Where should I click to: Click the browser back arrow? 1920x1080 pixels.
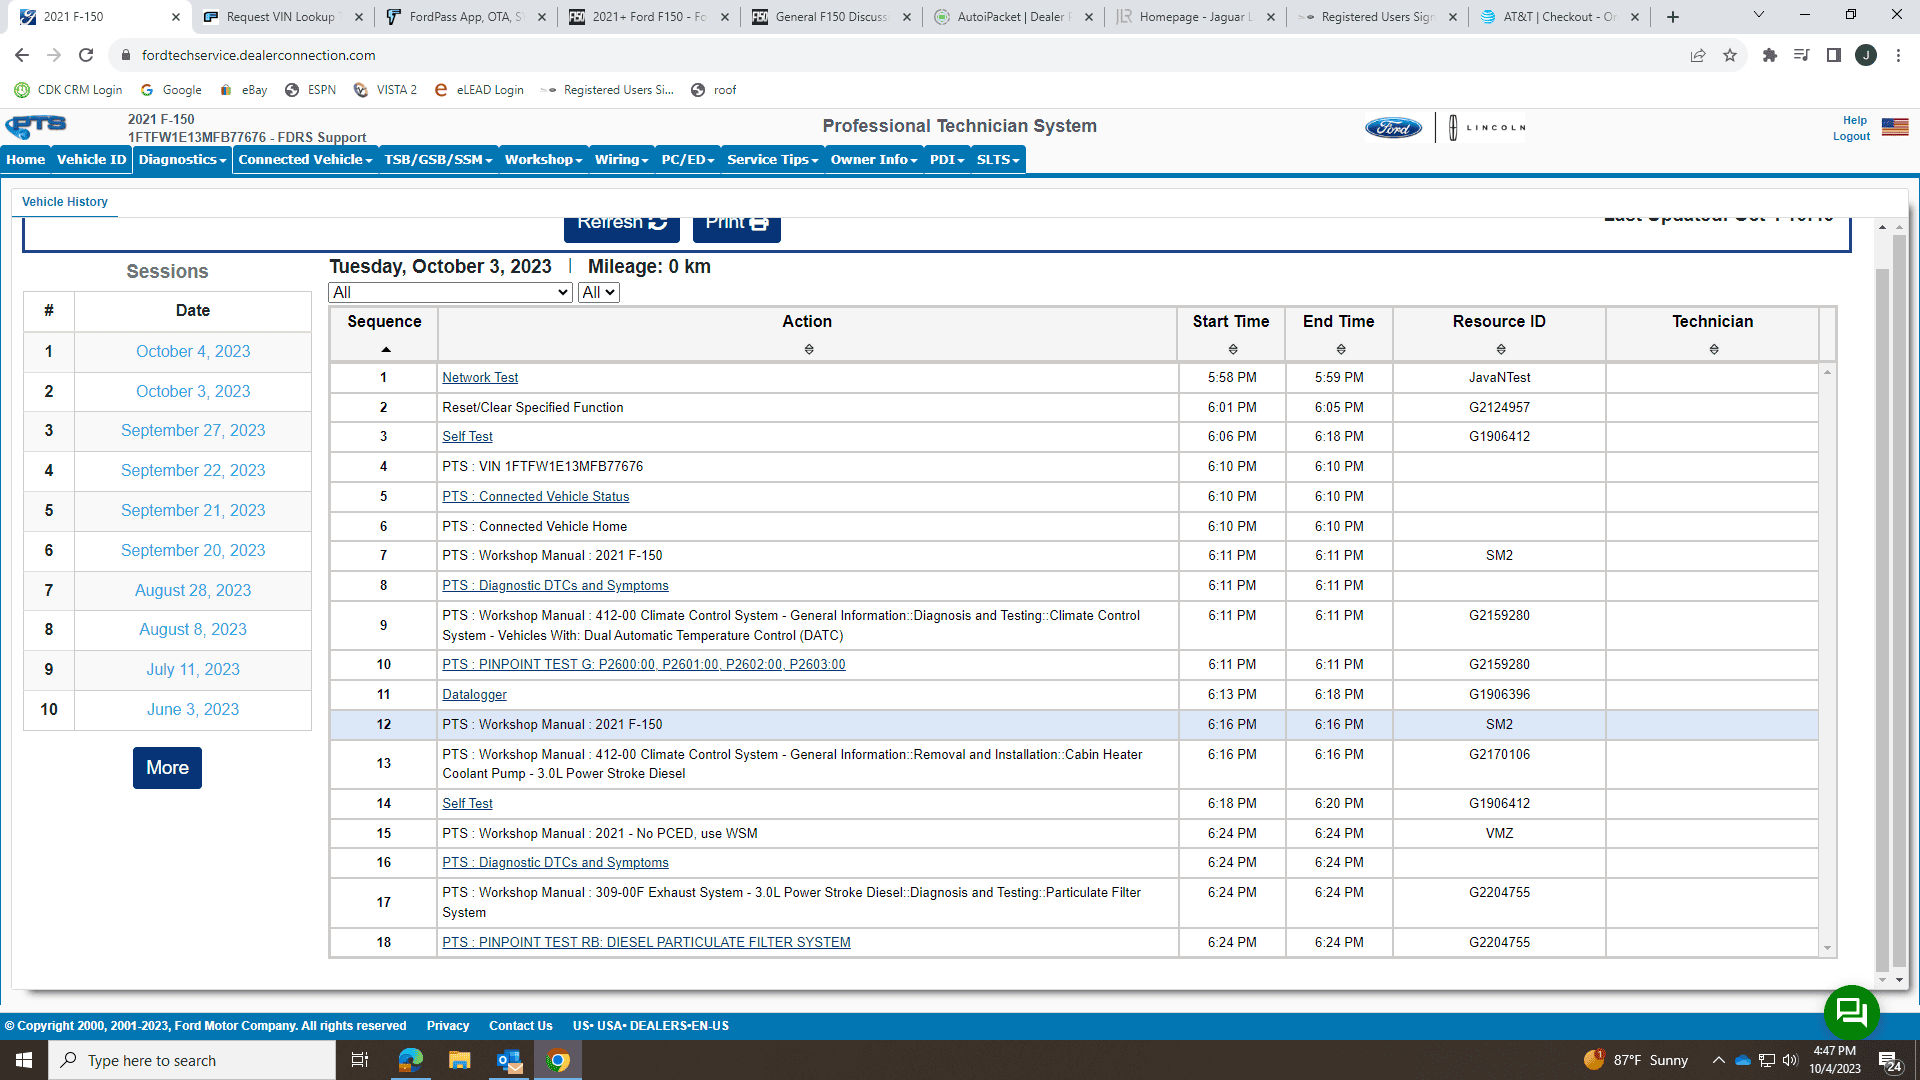22,55
